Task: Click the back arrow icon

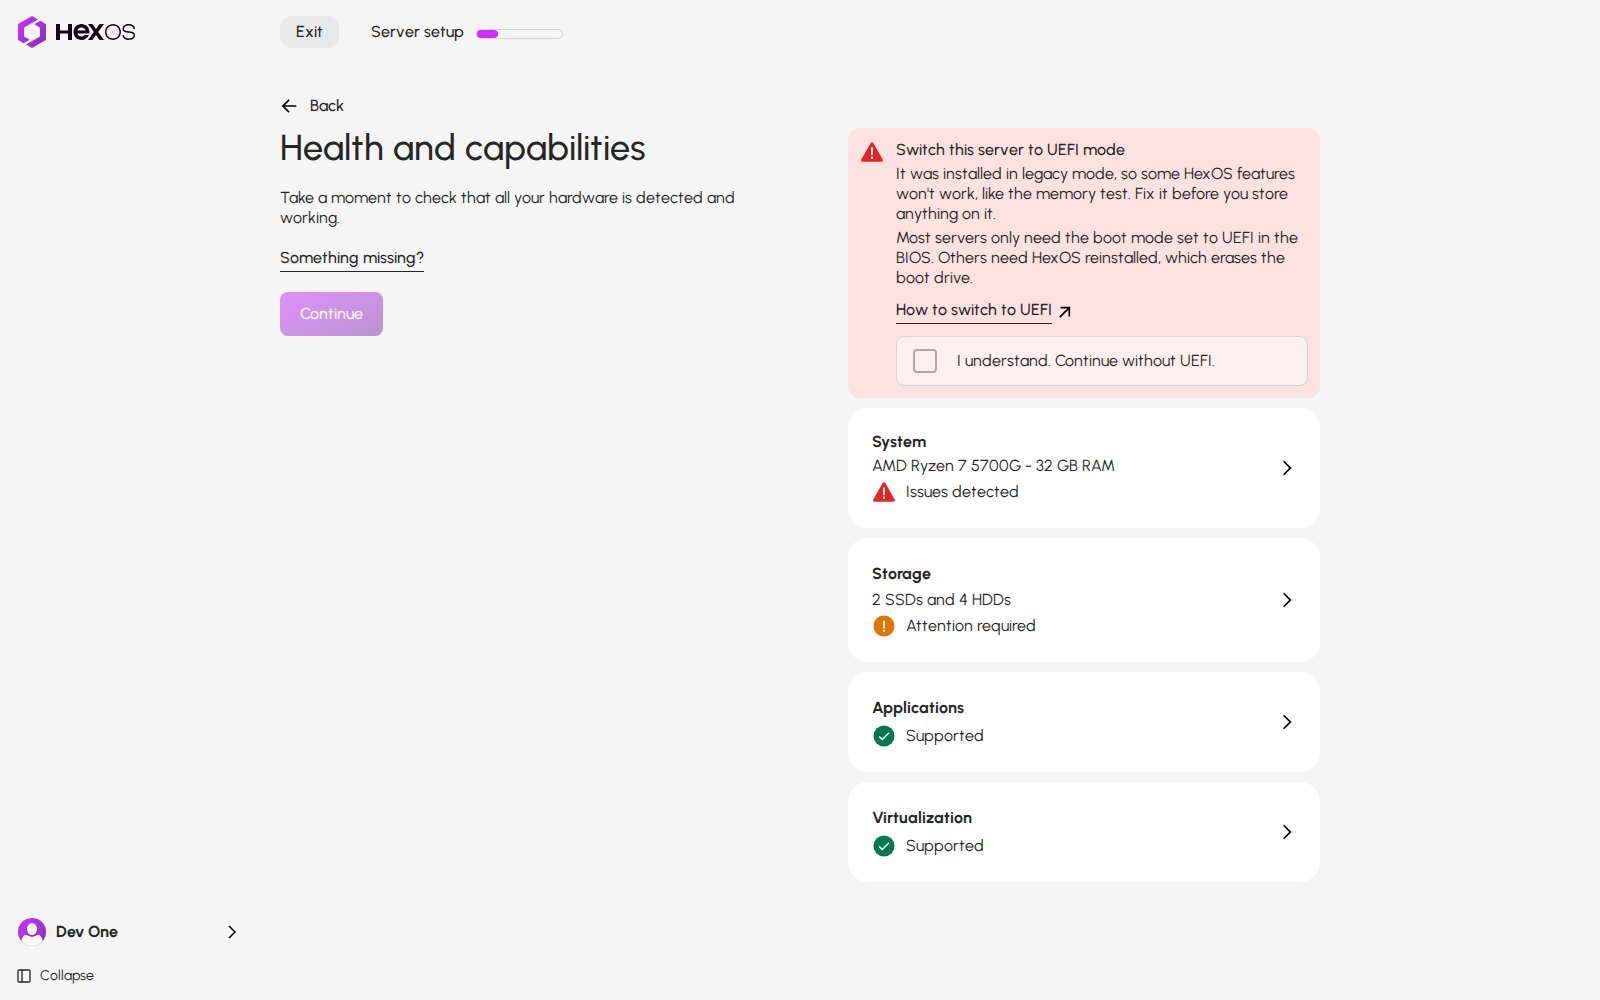Action: tap(289, 106)
